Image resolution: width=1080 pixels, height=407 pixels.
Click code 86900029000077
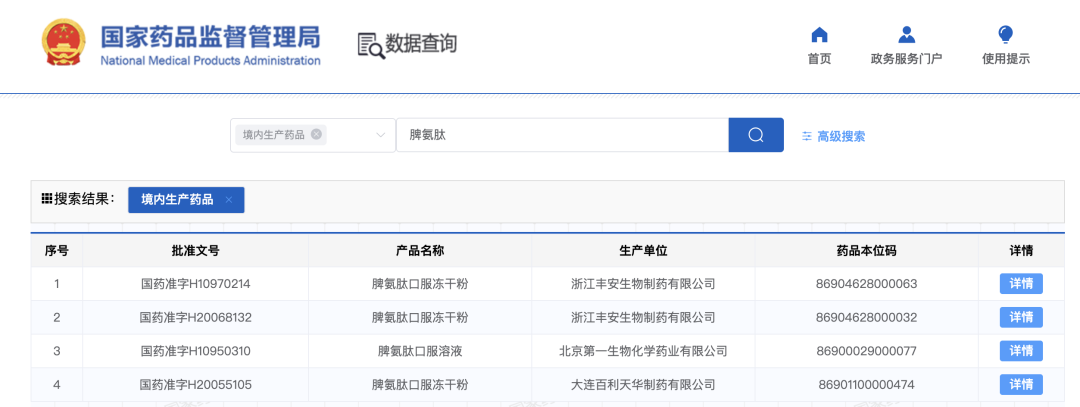pyautogui.click(x=866, y=351)
